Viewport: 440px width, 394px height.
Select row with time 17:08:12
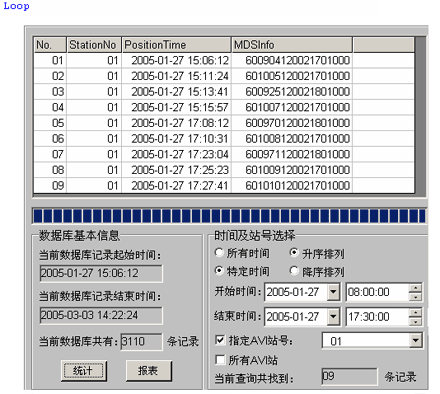(224, 123)
